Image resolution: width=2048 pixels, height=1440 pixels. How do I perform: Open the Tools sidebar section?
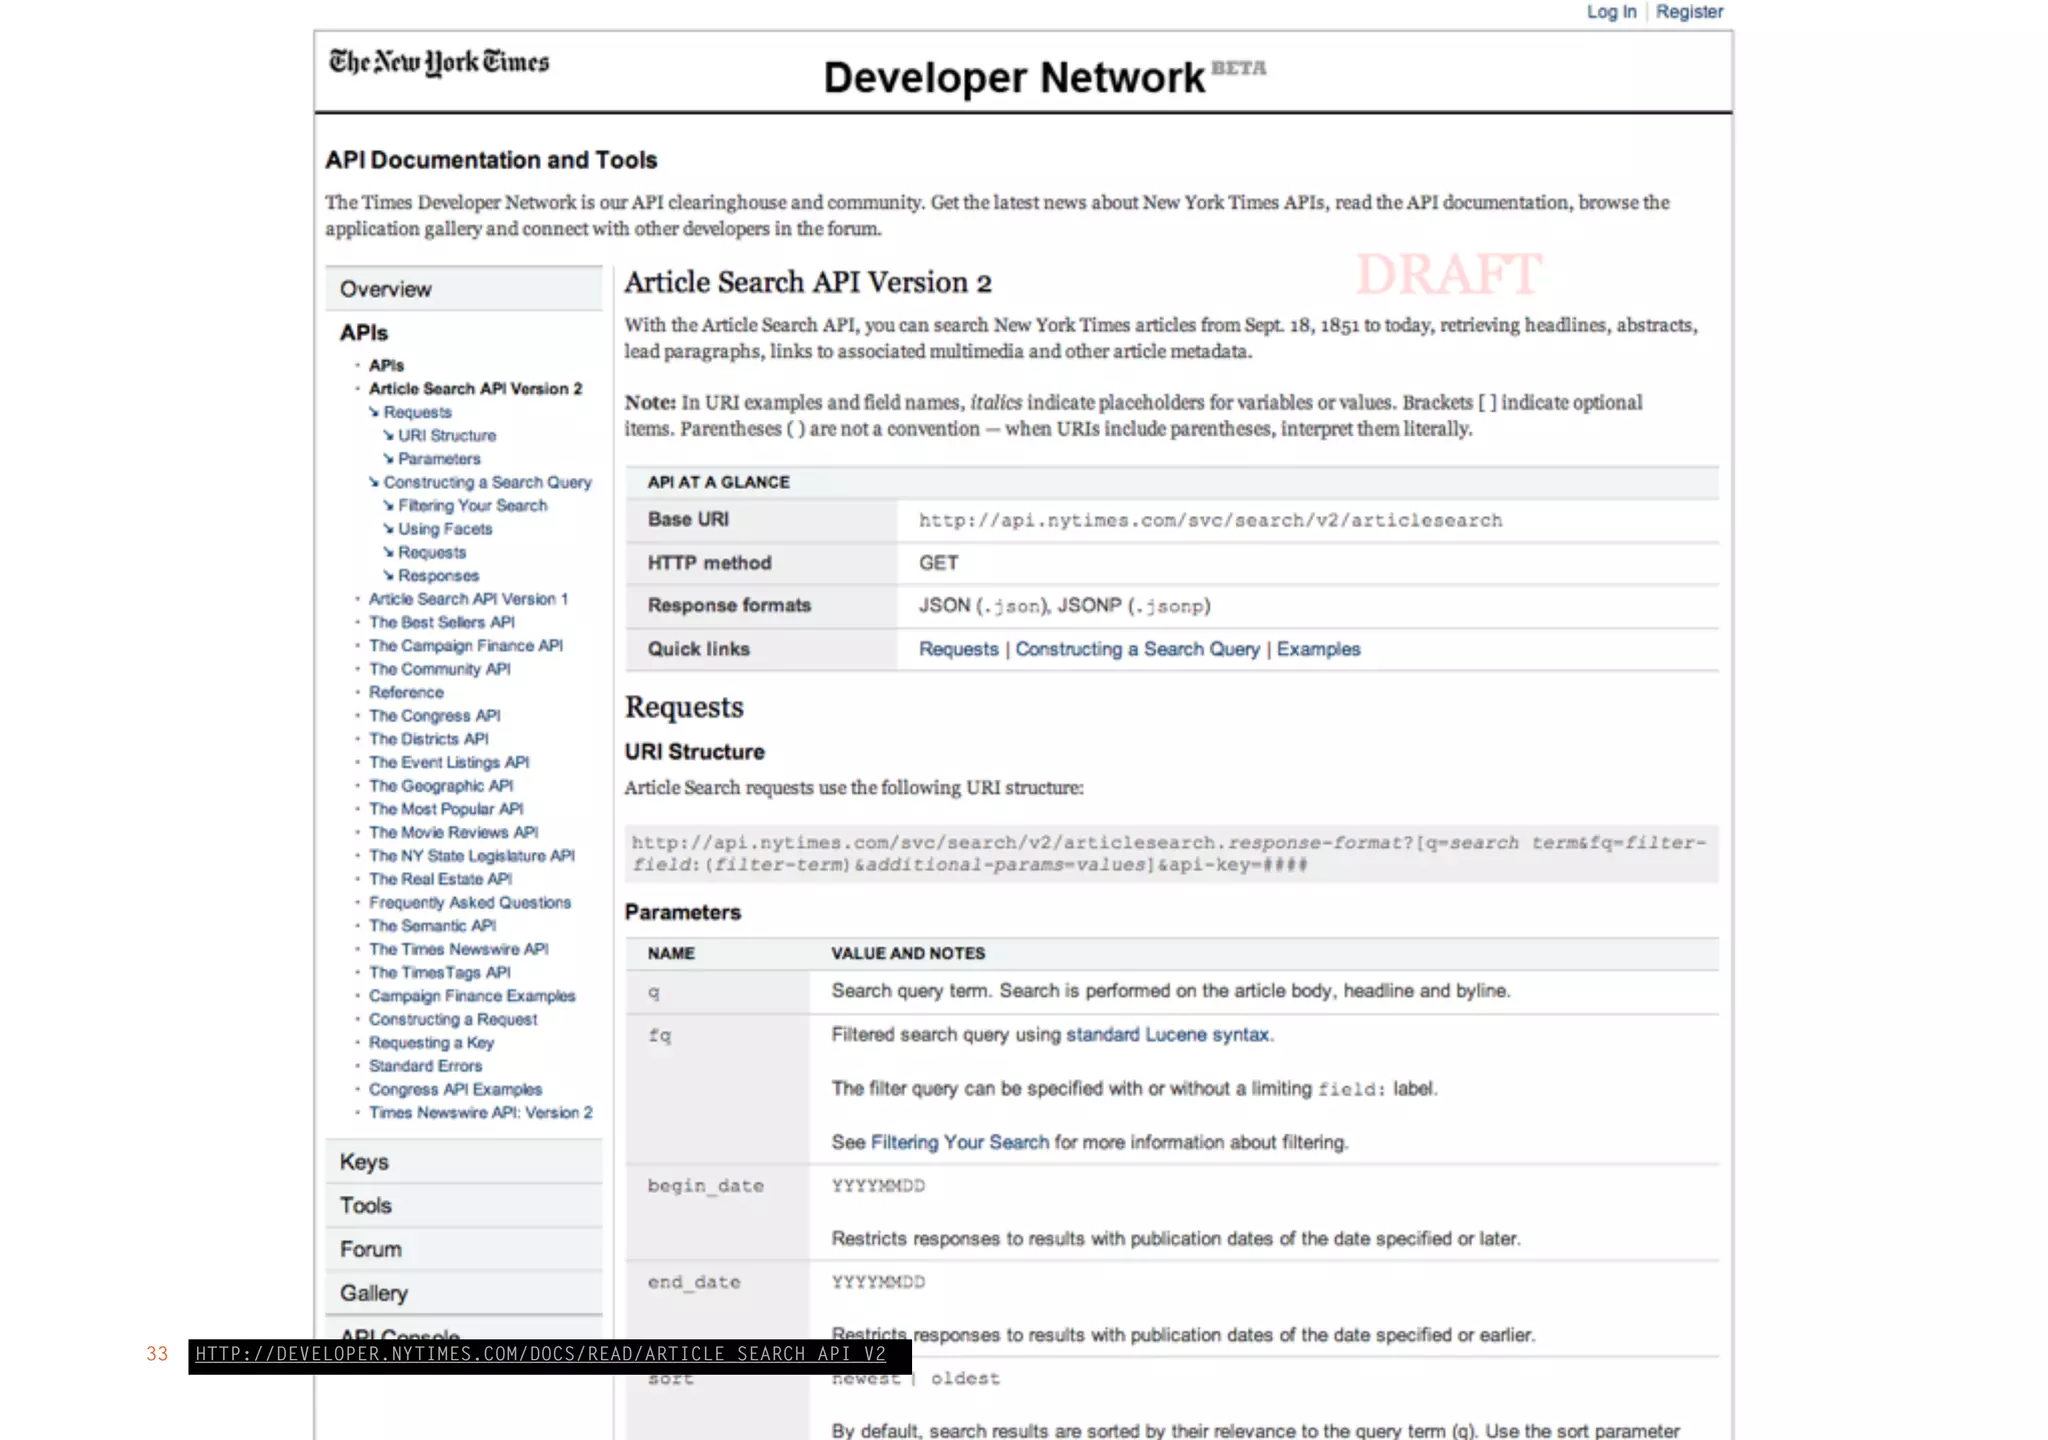(x=365, y=1206)
